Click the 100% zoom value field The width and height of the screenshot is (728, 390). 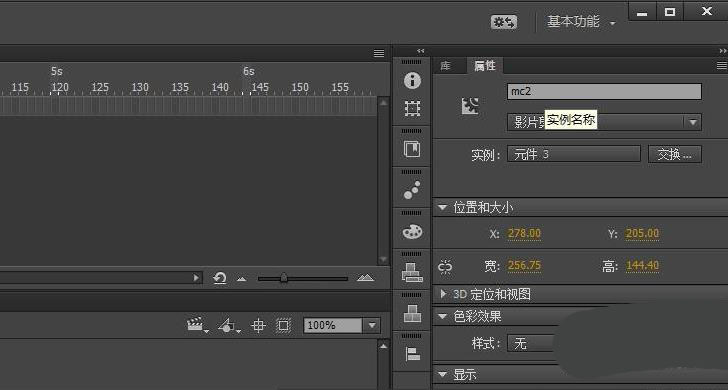[x=333, y=325]
